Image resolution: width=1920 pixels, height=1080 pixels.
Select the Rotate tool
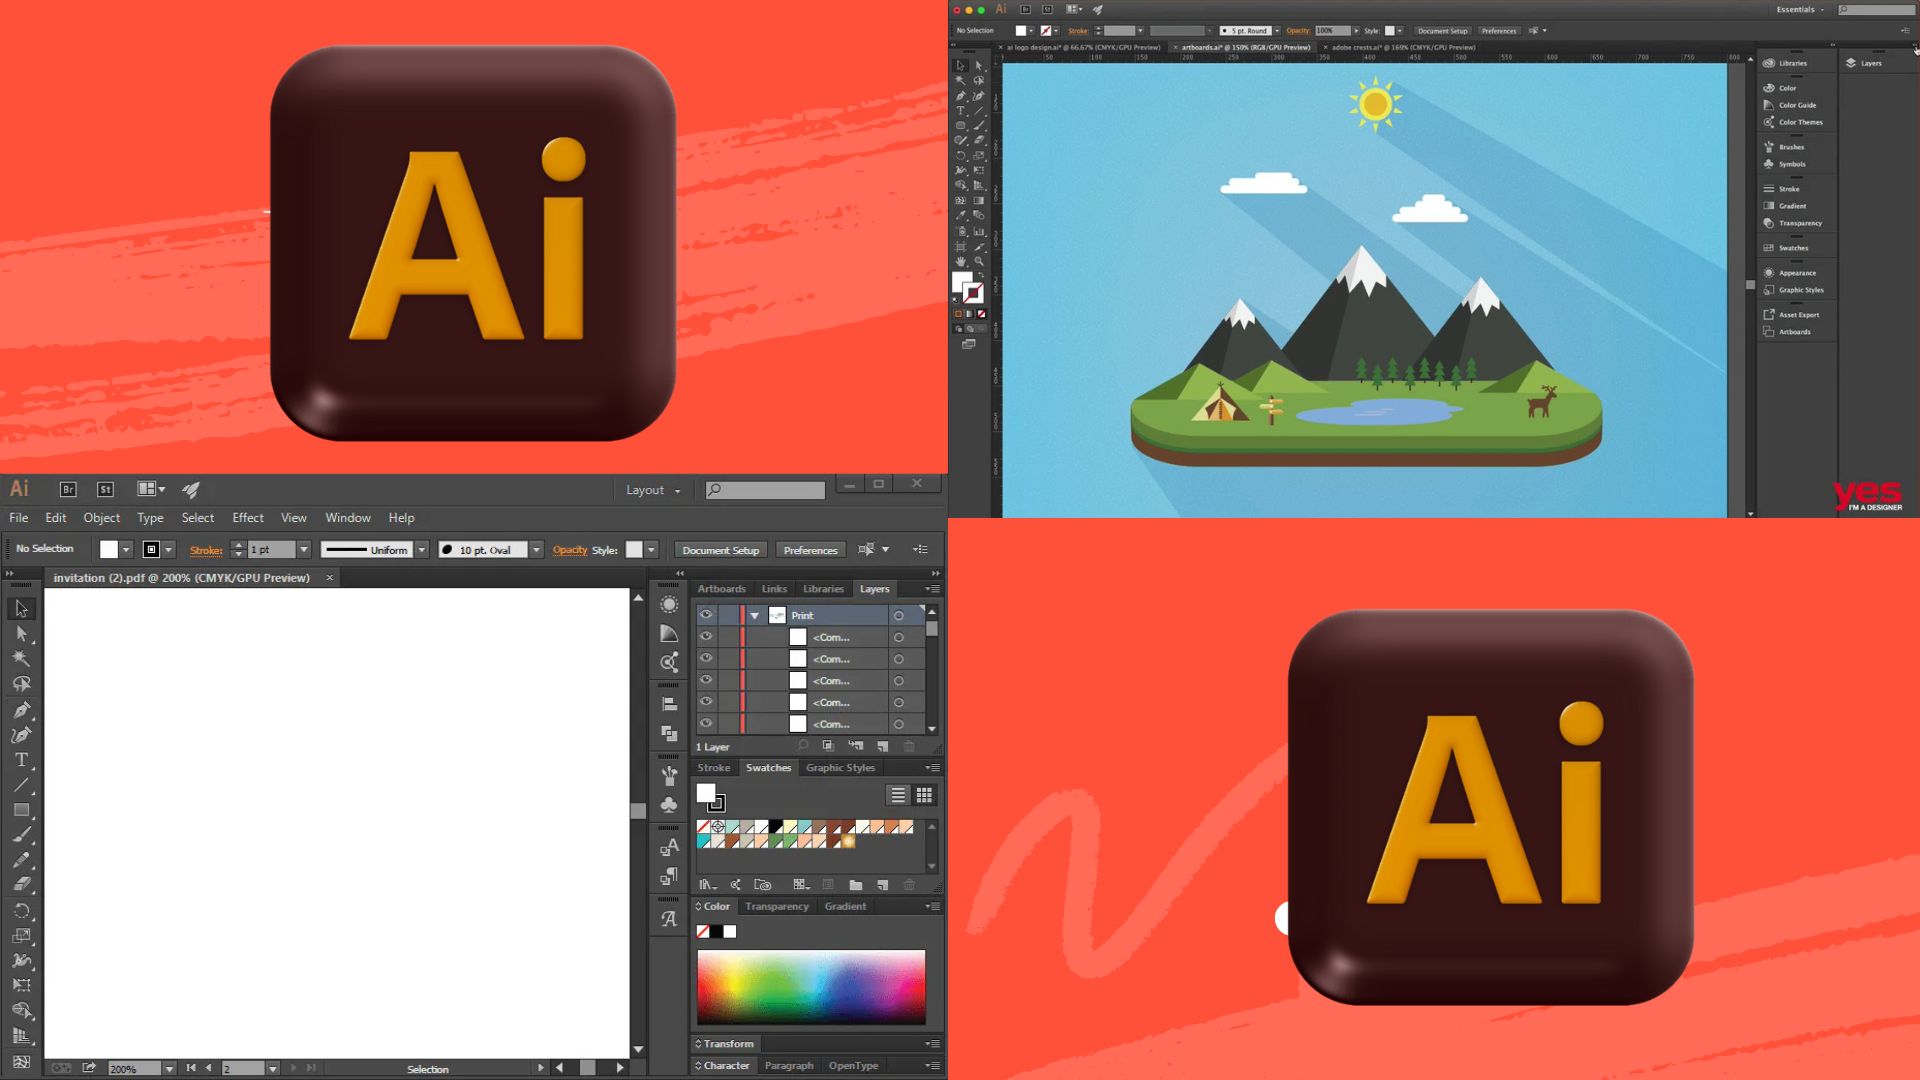point(21,910)
